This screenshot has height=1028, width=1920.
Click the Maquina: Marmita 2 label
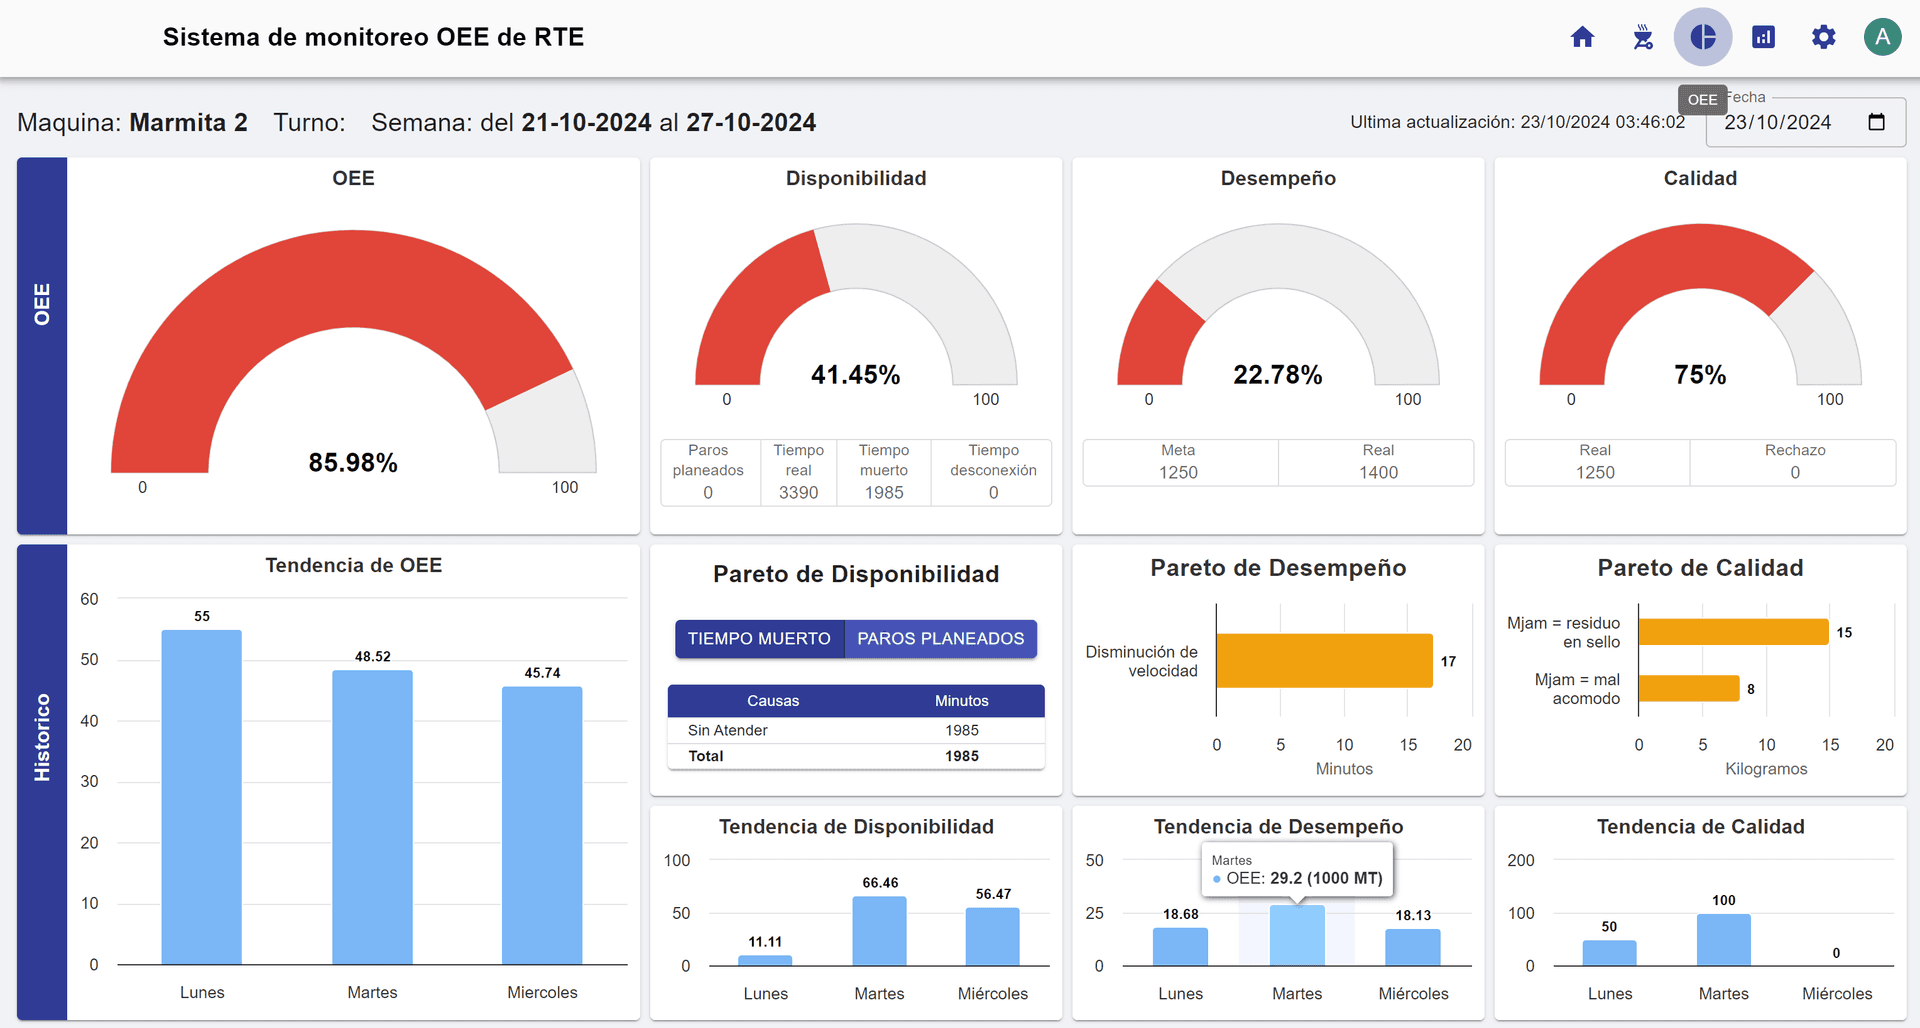click(131, 122)
